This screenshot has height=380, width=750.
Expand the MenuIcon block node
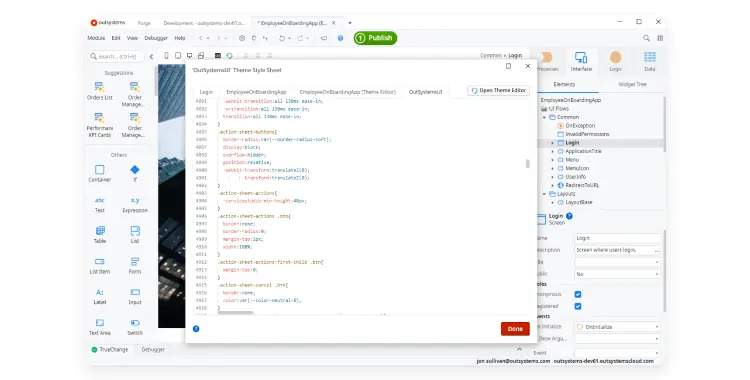[x=553, y=168]
